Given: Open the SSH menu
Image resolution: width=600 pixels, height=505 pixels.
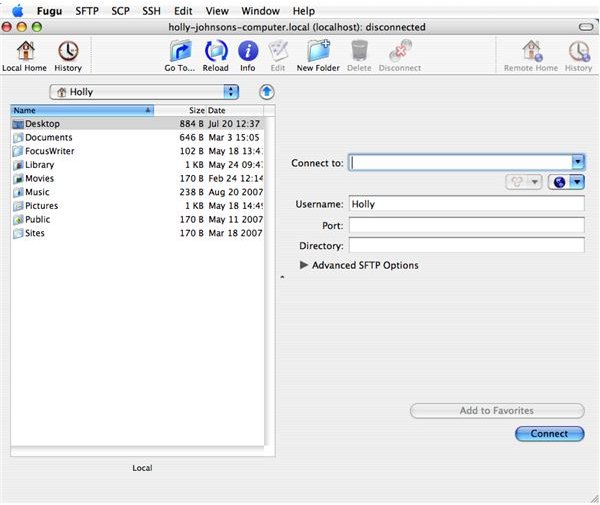Looking at the screenshot, I should [152, 11].
